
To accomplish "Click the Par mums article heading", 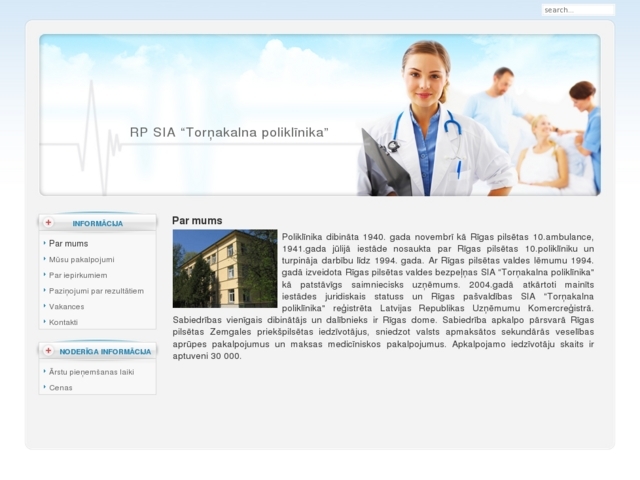I will (x=197, y=220).
